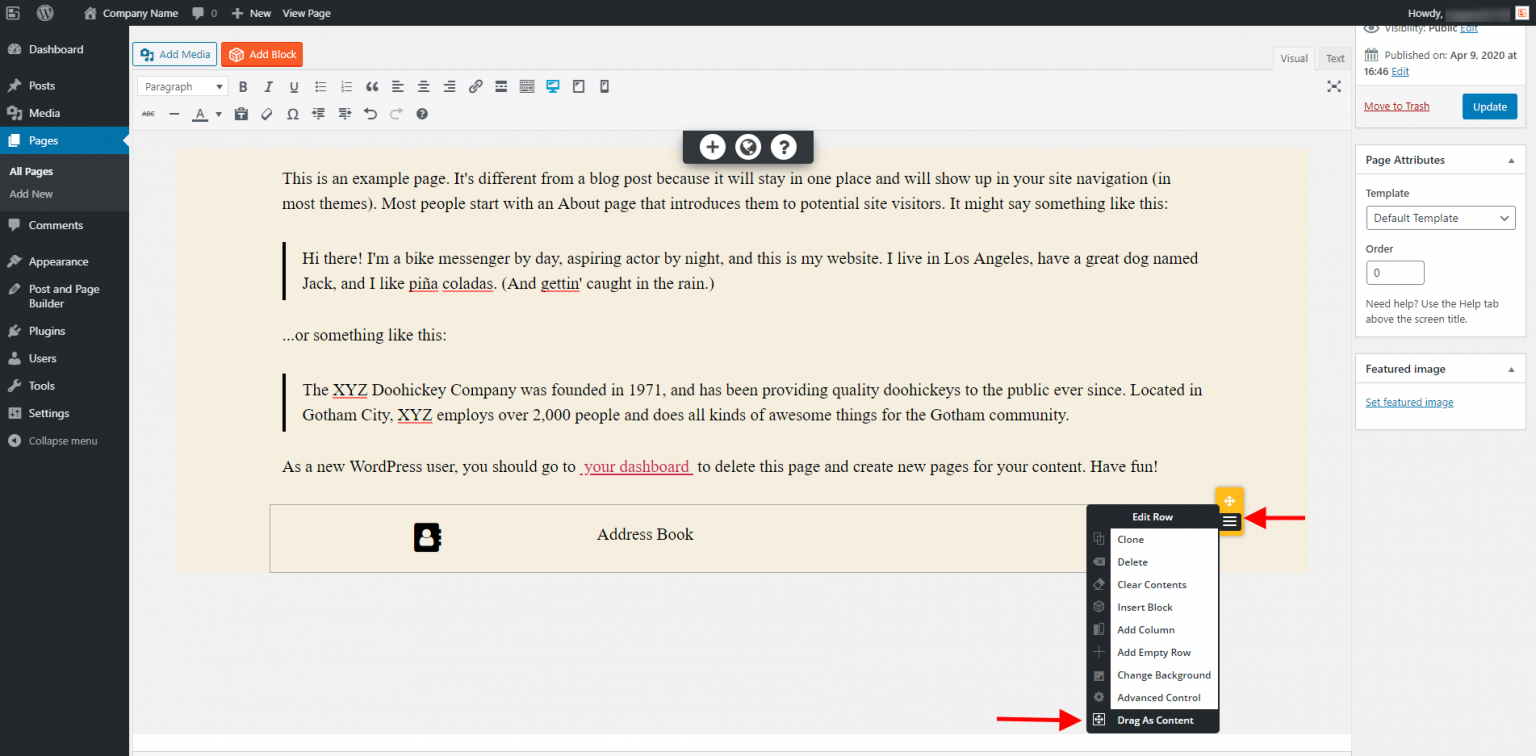This screenshot has height=756, width=1536.
Task: Click the Update button
Action: click(1489, 105)
